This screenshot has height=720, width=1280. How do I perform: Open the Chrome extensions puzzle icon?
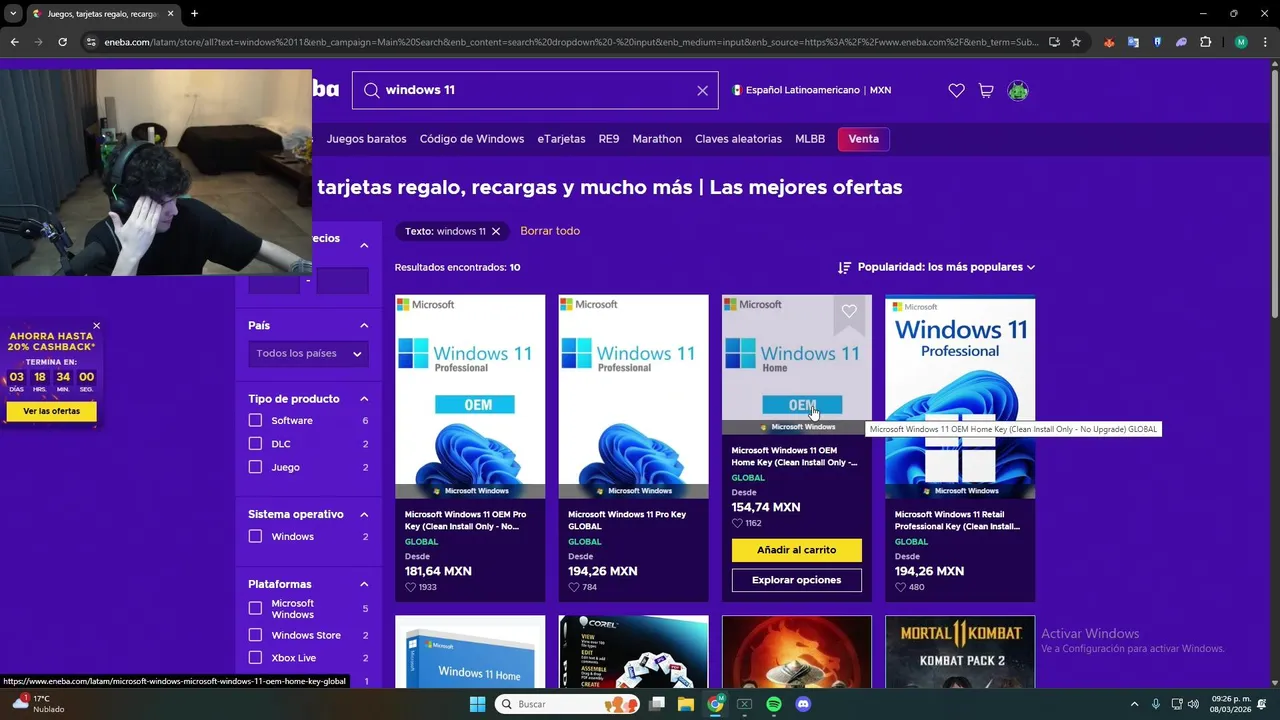pyautogui.click(x=1205, y=42)
